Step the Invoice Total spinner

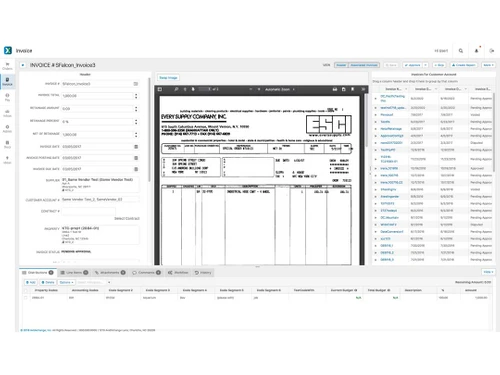click(x=136, y=96)
